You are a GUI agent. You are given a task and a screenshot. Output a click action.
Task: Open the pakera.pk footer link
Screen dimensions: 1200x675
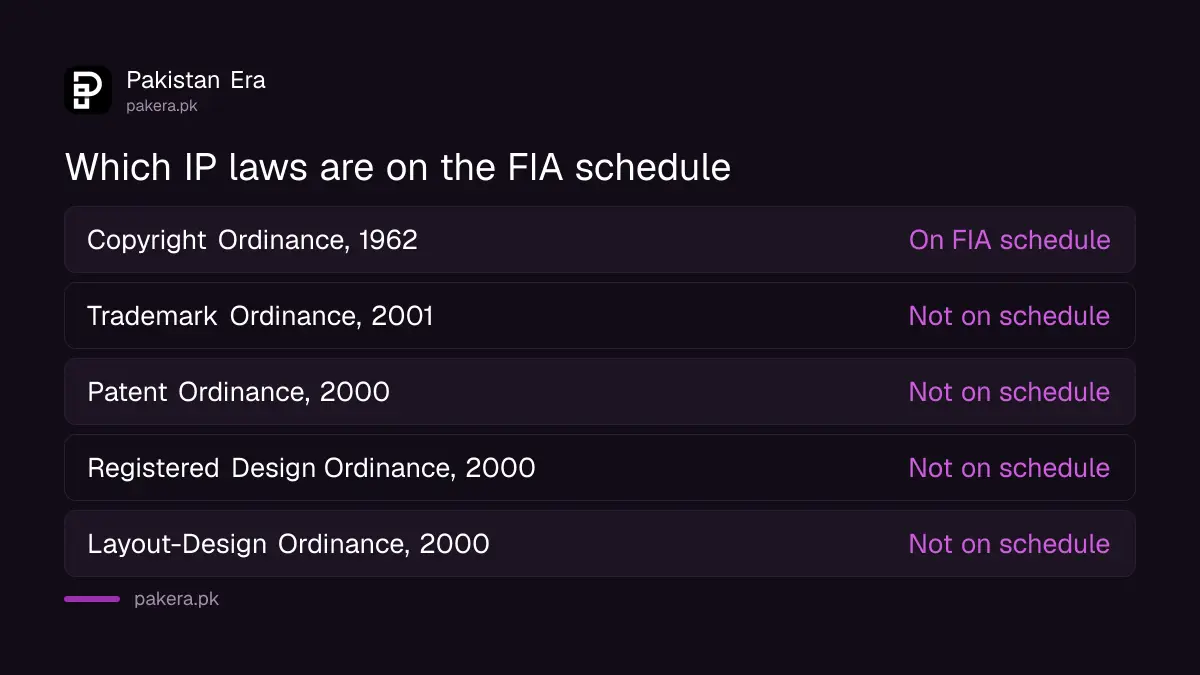click(176, 600)
